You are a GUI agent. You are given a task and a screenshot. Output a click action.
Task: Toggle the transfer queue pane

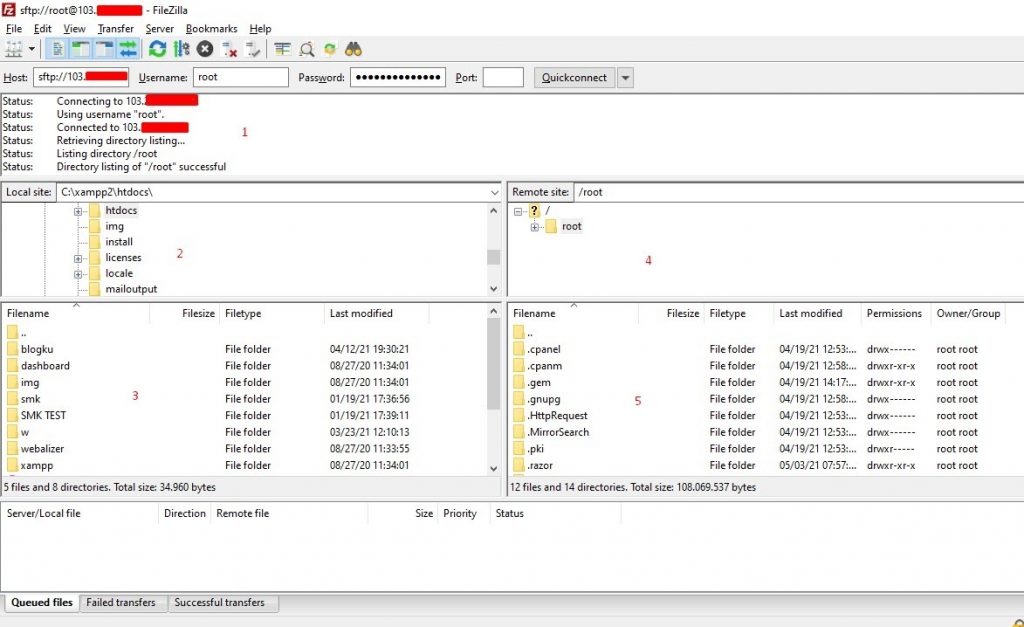pyautogui.click(x=130, y=48)
